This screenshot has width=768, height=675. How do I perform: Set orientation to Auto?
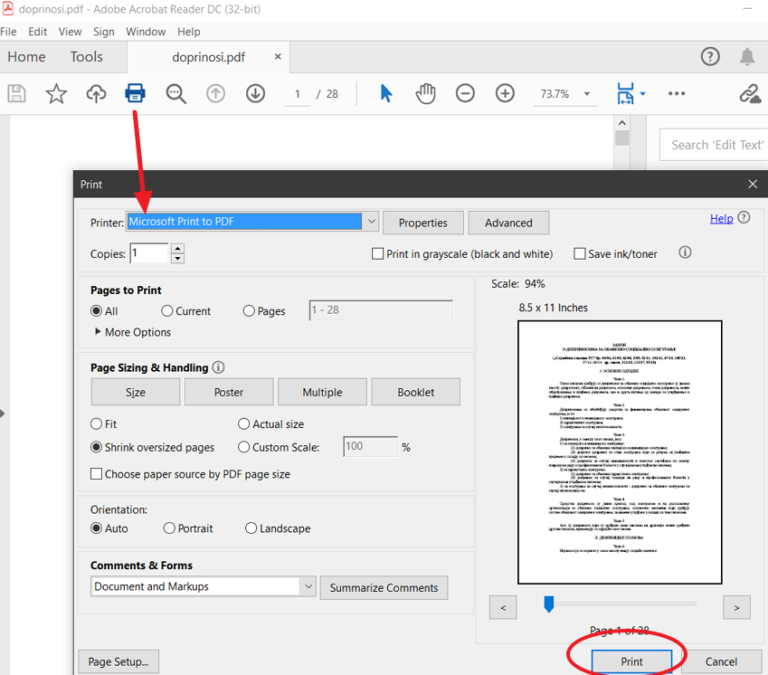coord(96,528)
